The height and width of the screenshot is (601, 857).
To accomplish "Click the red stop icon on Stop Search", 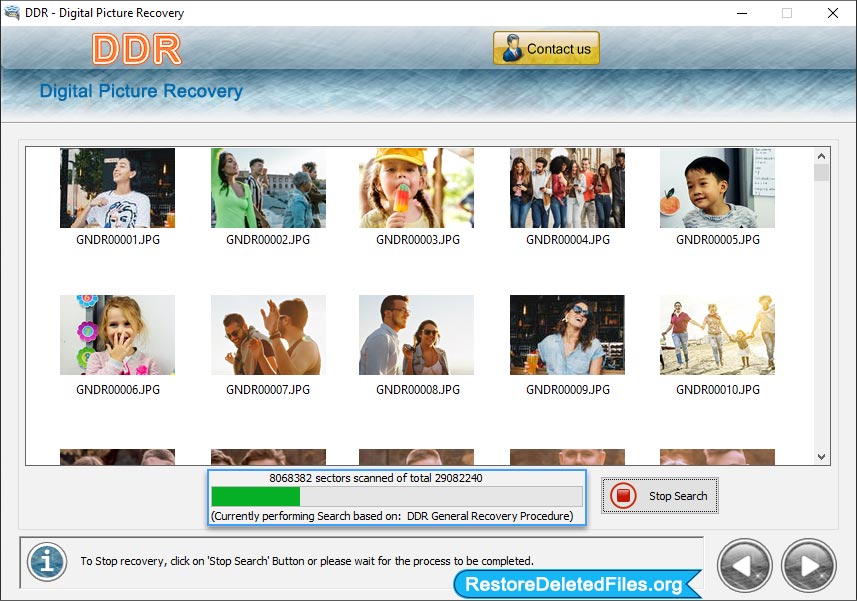I will (623, 496).
